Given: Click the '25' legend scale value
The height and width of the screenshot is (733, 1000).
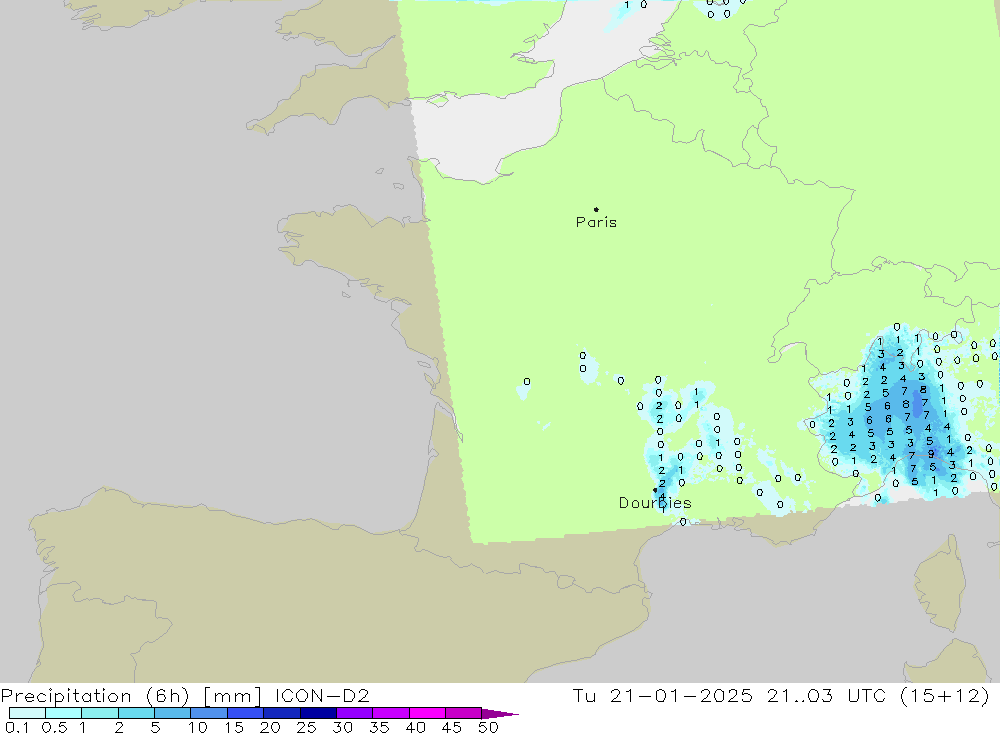Looking at the screenshot, I should click(x=306, y=727).
